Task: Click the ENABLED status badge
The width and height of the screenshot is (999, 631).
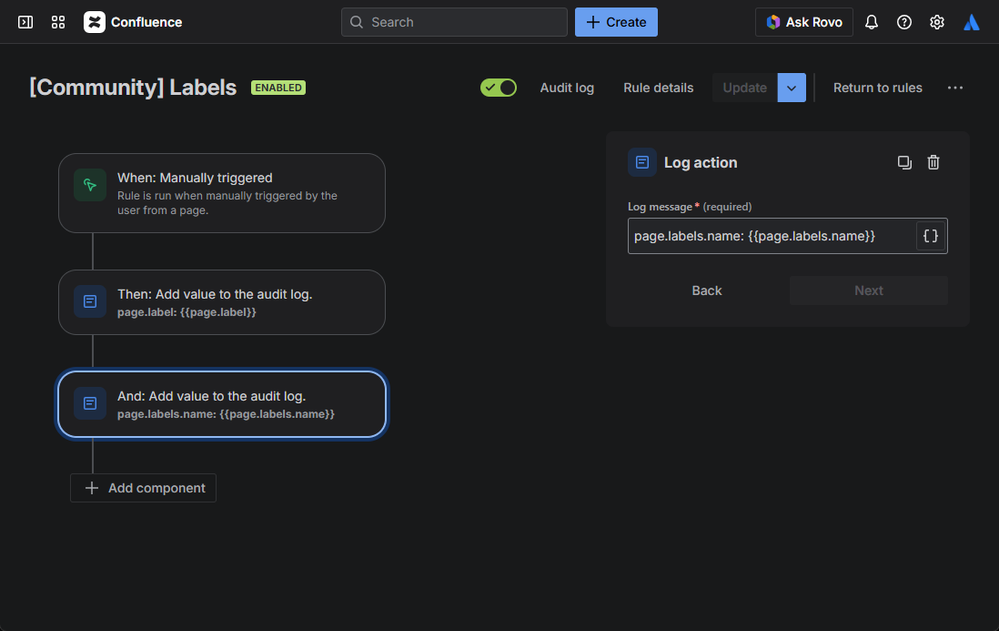Action: 278,87
